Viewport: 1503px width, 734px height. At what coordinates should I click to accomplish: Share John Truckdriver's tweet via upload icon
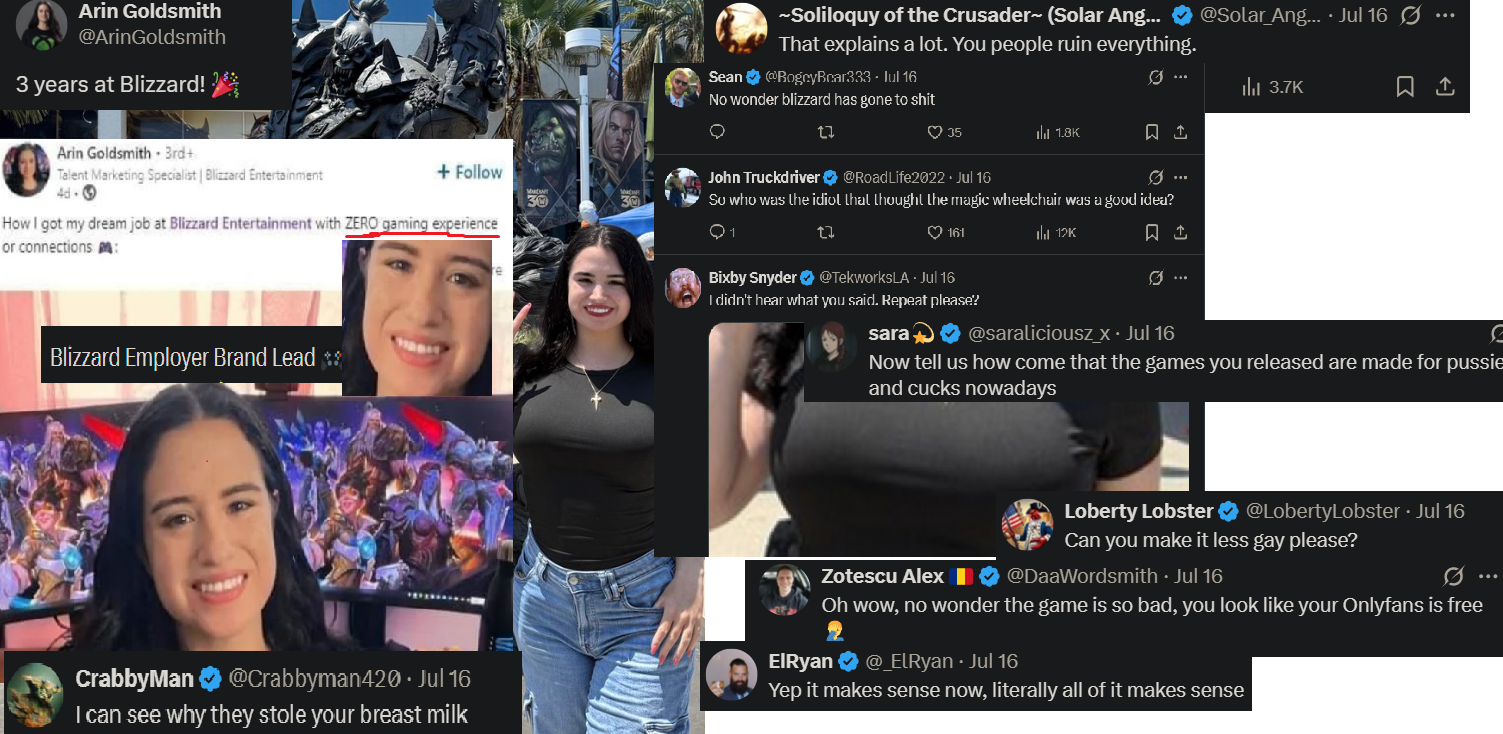click(1180, 232)
